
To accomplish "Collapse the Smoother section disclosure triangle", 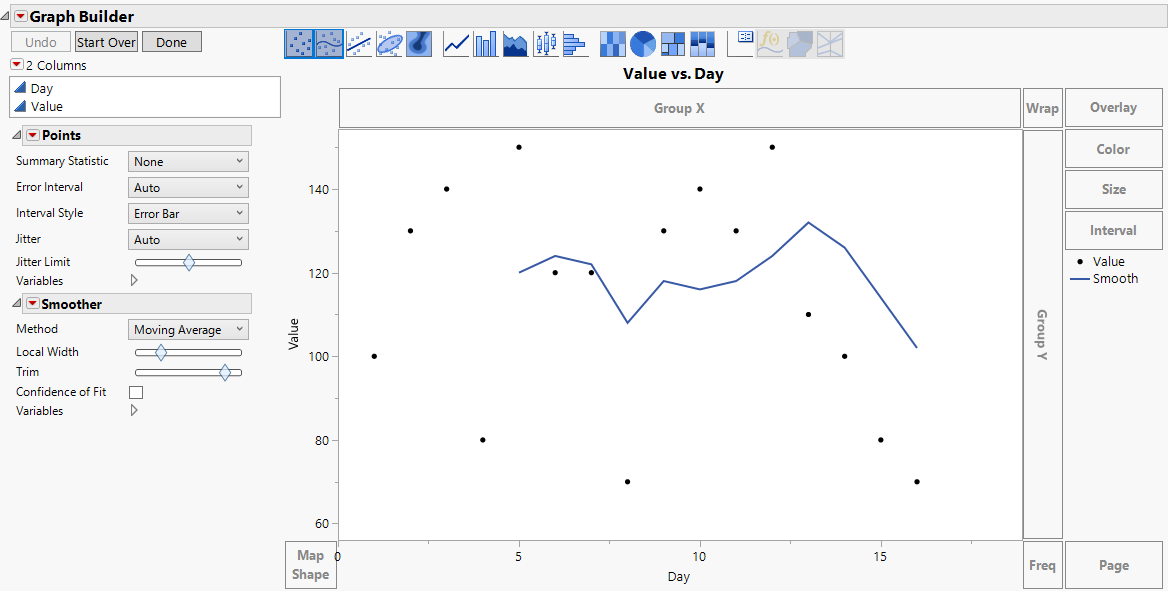I will click(x=17, y=303).
